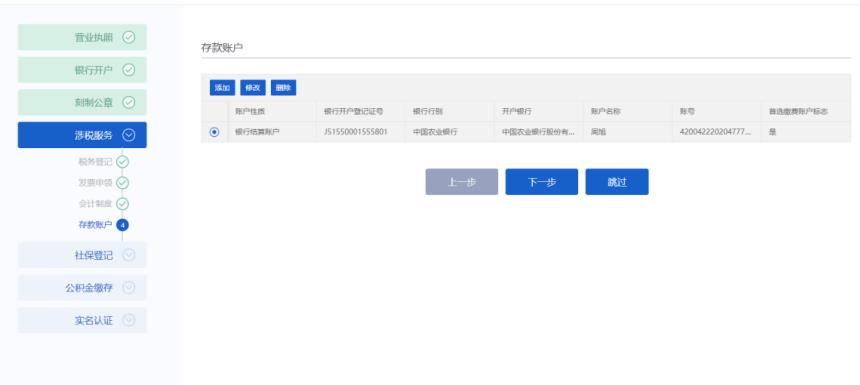Click the checkmark icon beside 会计制度
The height and width of the screenshot is (385, 860).
click(x=122, y=204)
